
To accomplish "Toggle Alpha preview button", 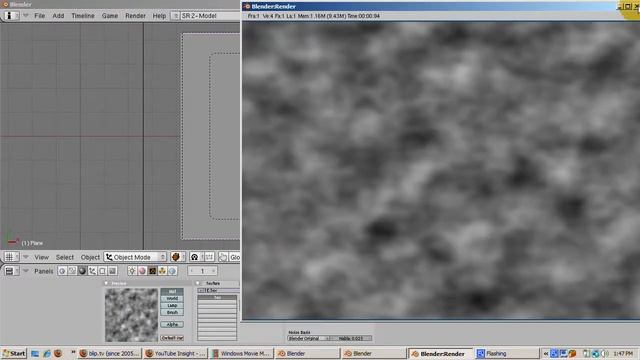I will click(x=172, y=324).
